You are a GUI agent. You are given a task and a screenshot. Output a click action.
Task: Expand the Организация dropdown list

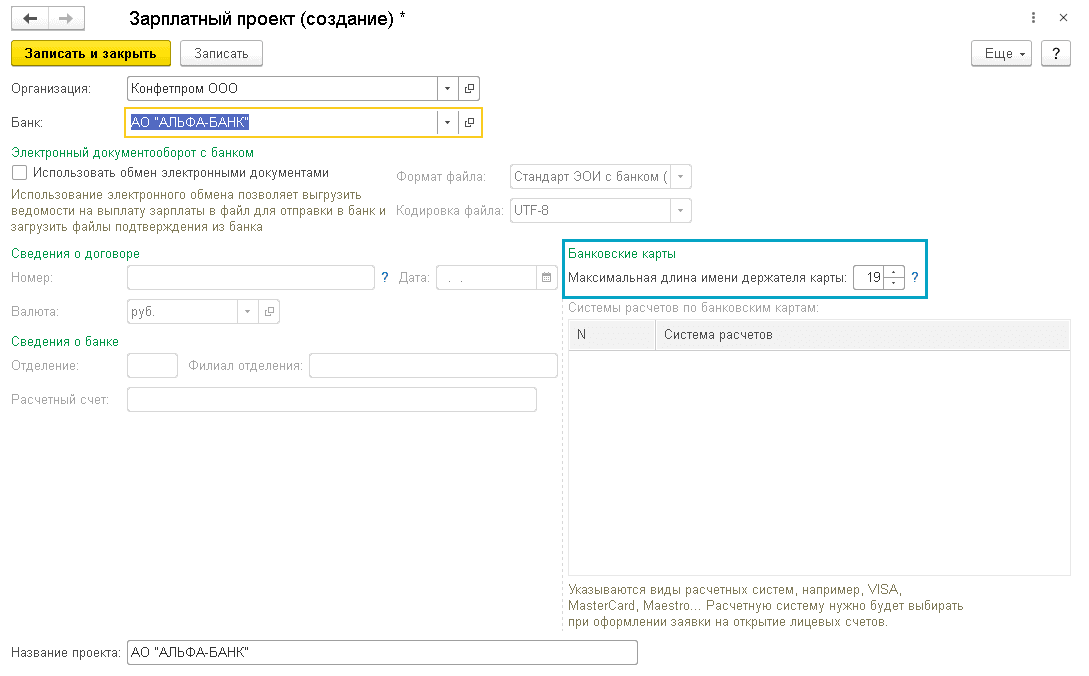click(x=447, y=89)
